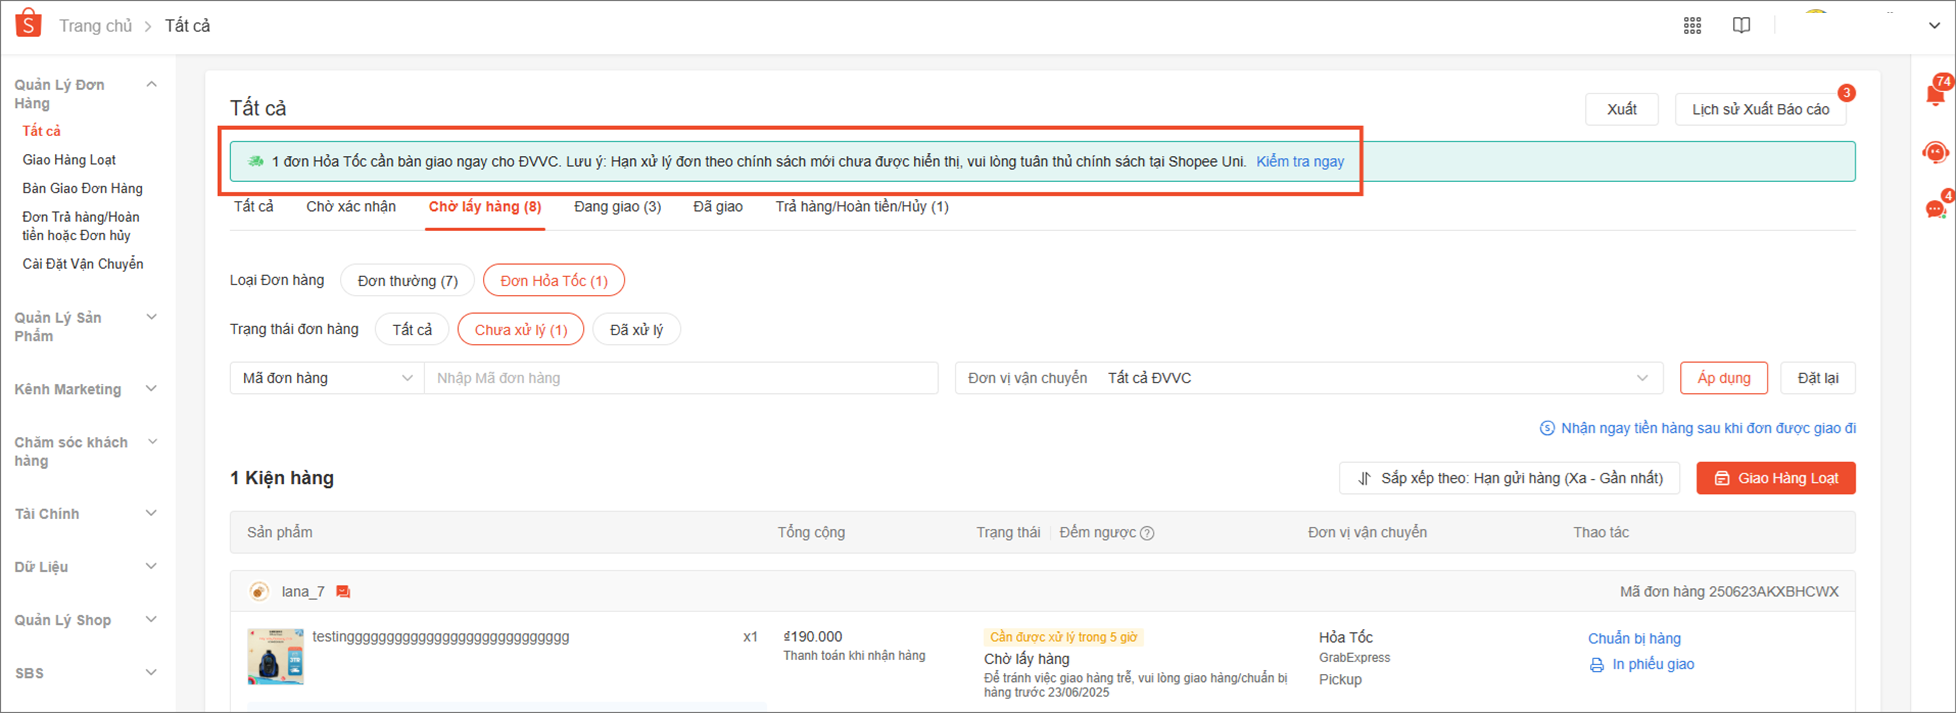1956x713 pixels.
Task: Click the Shopee logo icon
Action: 29,24
